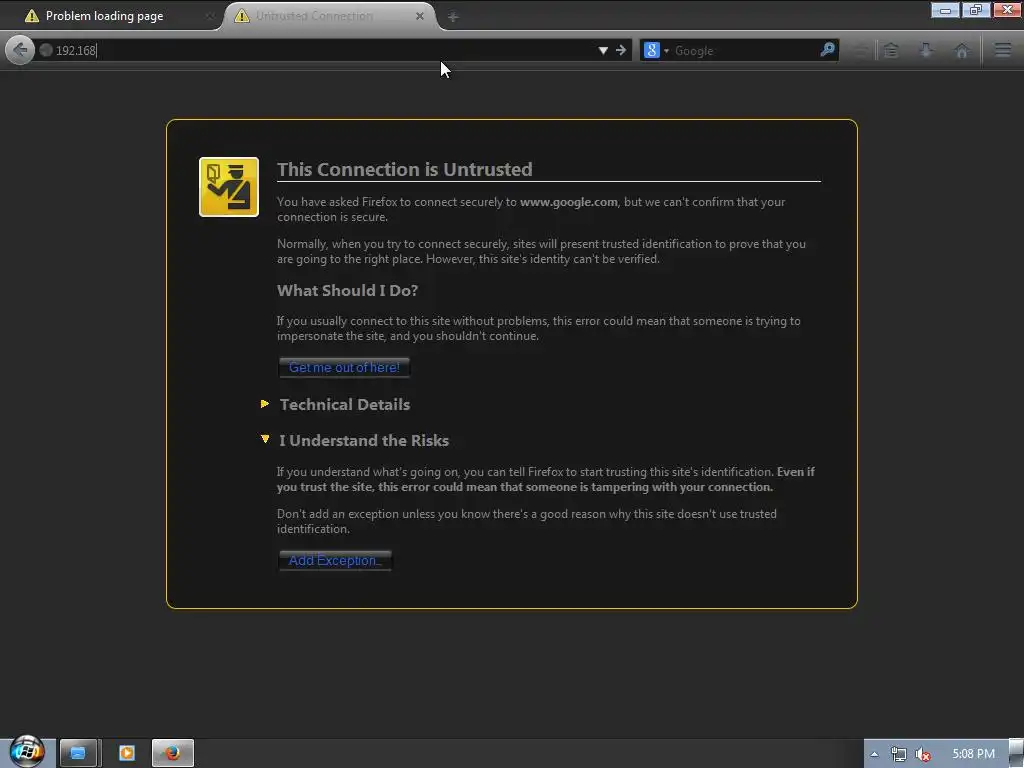
Task: Click the Go arrow in address bar
Action: (620, 50)
